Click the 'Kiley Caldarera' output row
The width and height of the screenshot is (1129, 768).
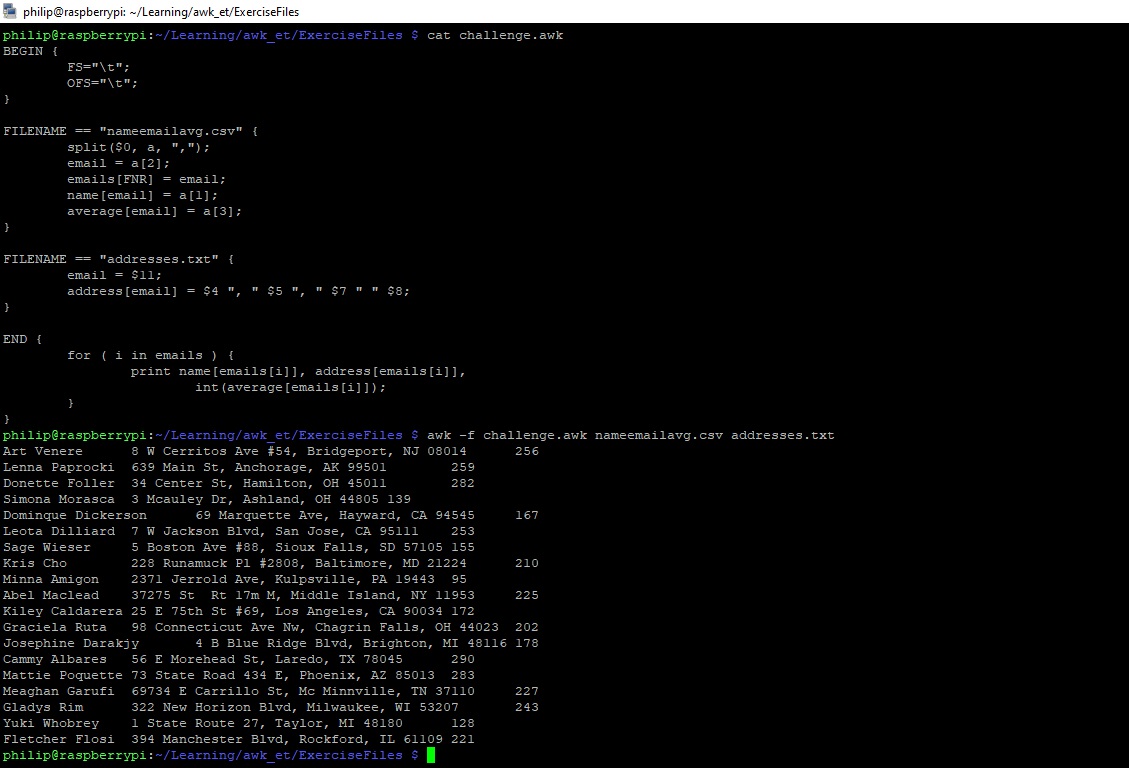click(238, 611)
